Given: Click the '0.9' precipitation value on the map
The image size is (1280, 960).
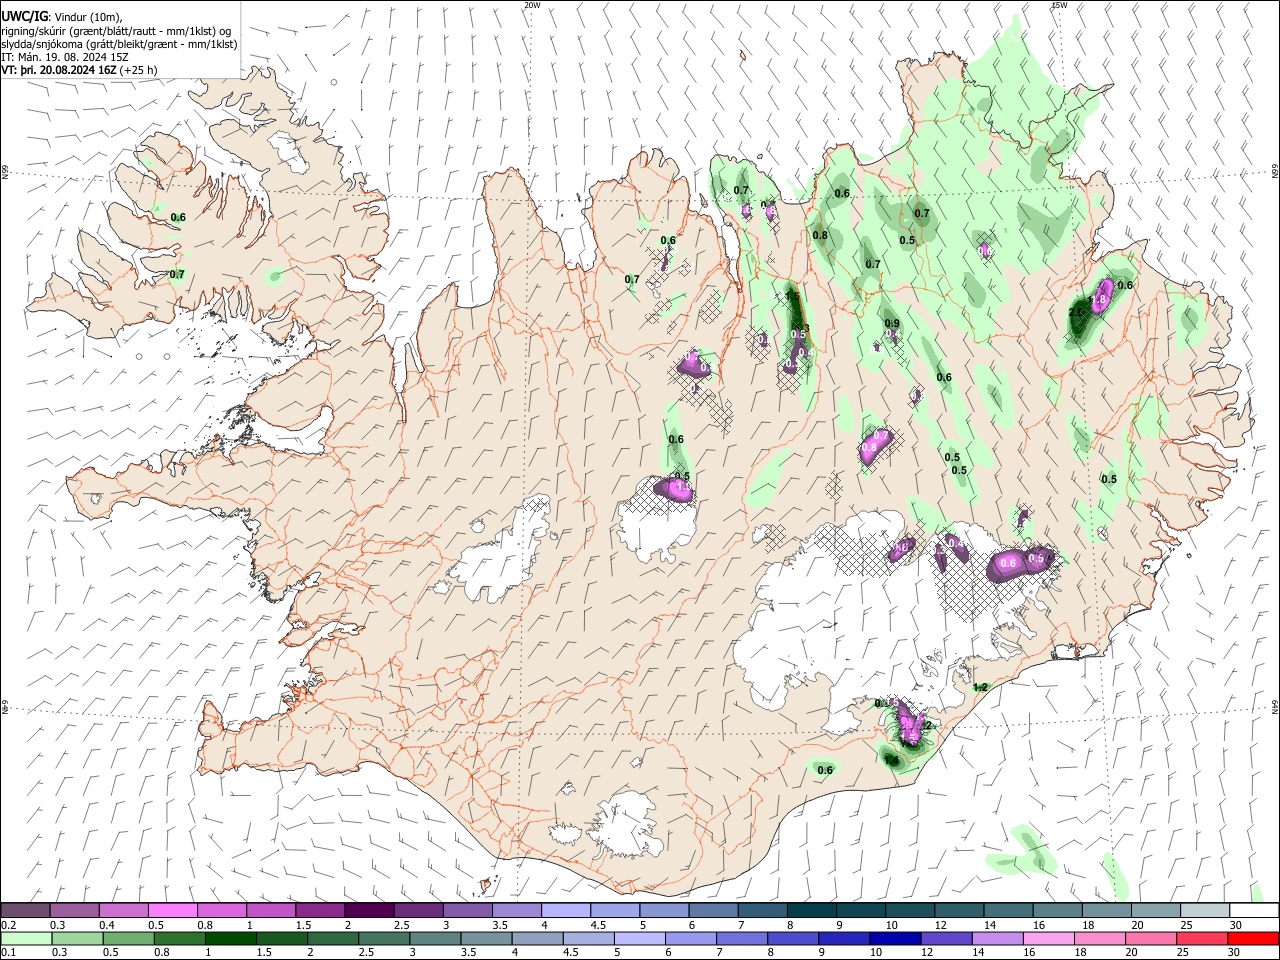Looking at the screenshot, I should 892,323.
